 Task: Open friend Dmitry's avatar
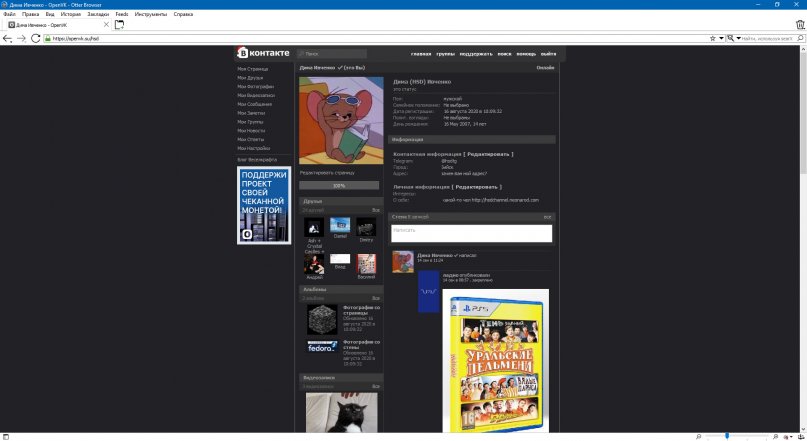pos(366,227)
